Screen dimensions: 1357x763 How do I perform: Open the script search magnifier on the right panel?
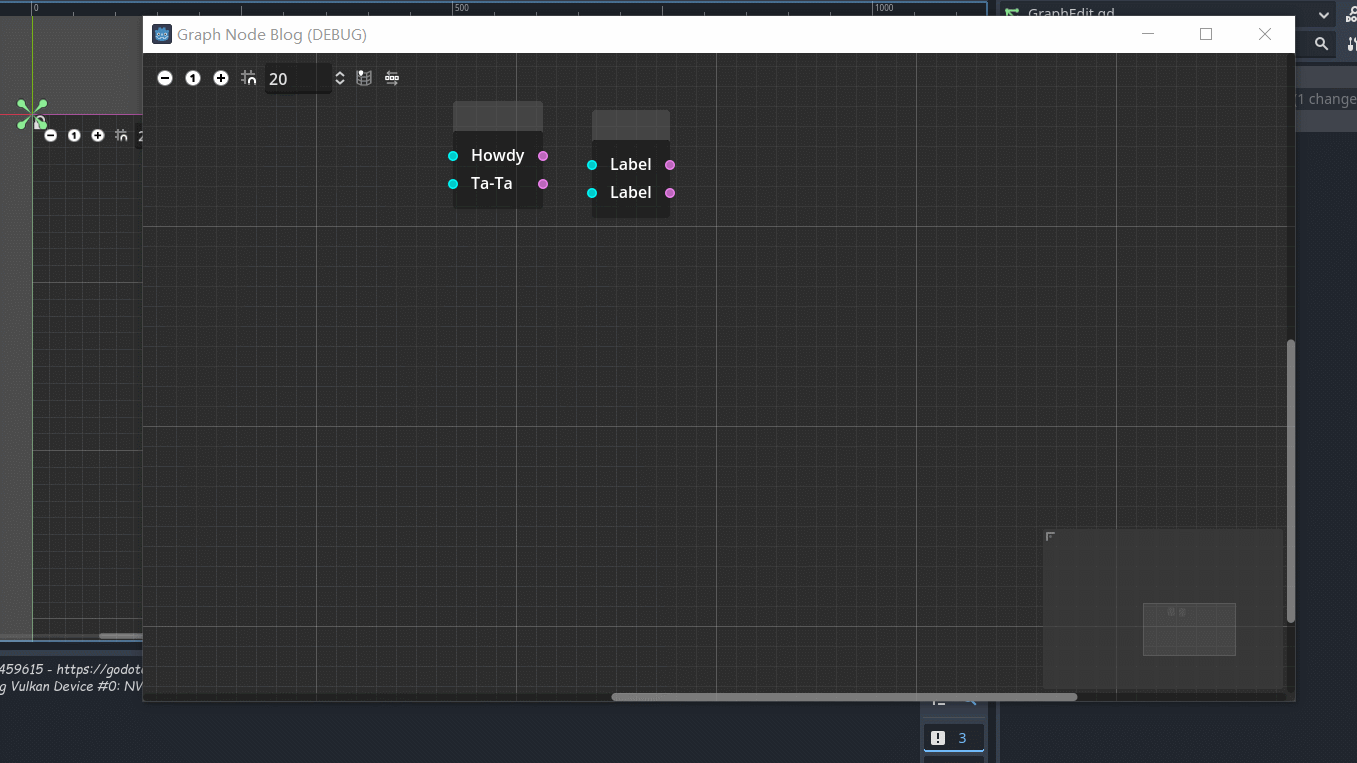[1319, 44]
